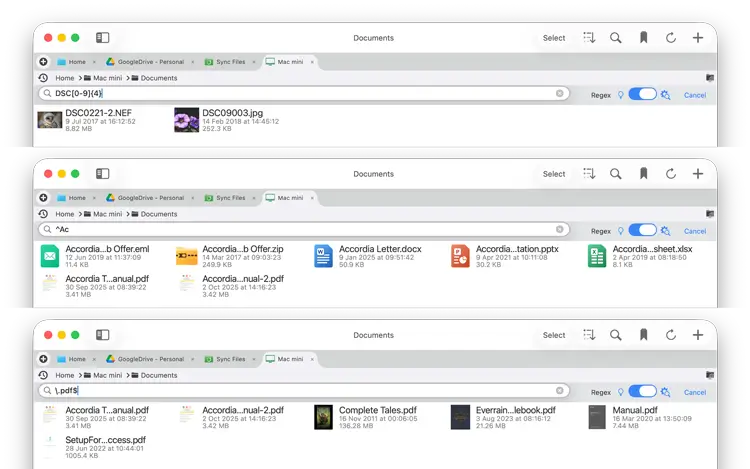Screen dimensions: 750x469
Task: Click Select button in the ^Ac window
Action: tap(554, 174)
